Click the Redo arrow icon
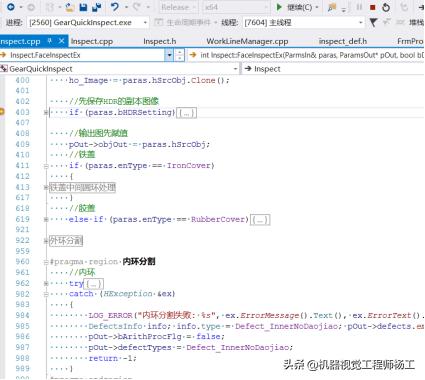The height and width of the screenshot is (380, 425). (x=137, y=7)
